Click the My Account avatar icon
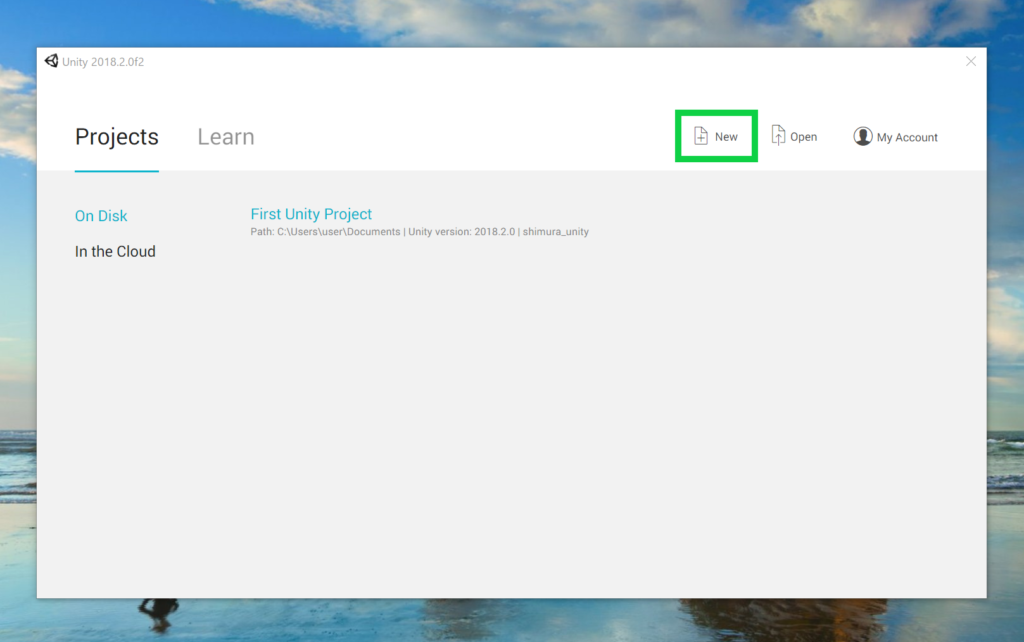The width and height of the screenshot is (1024, 642). (862, 136)
